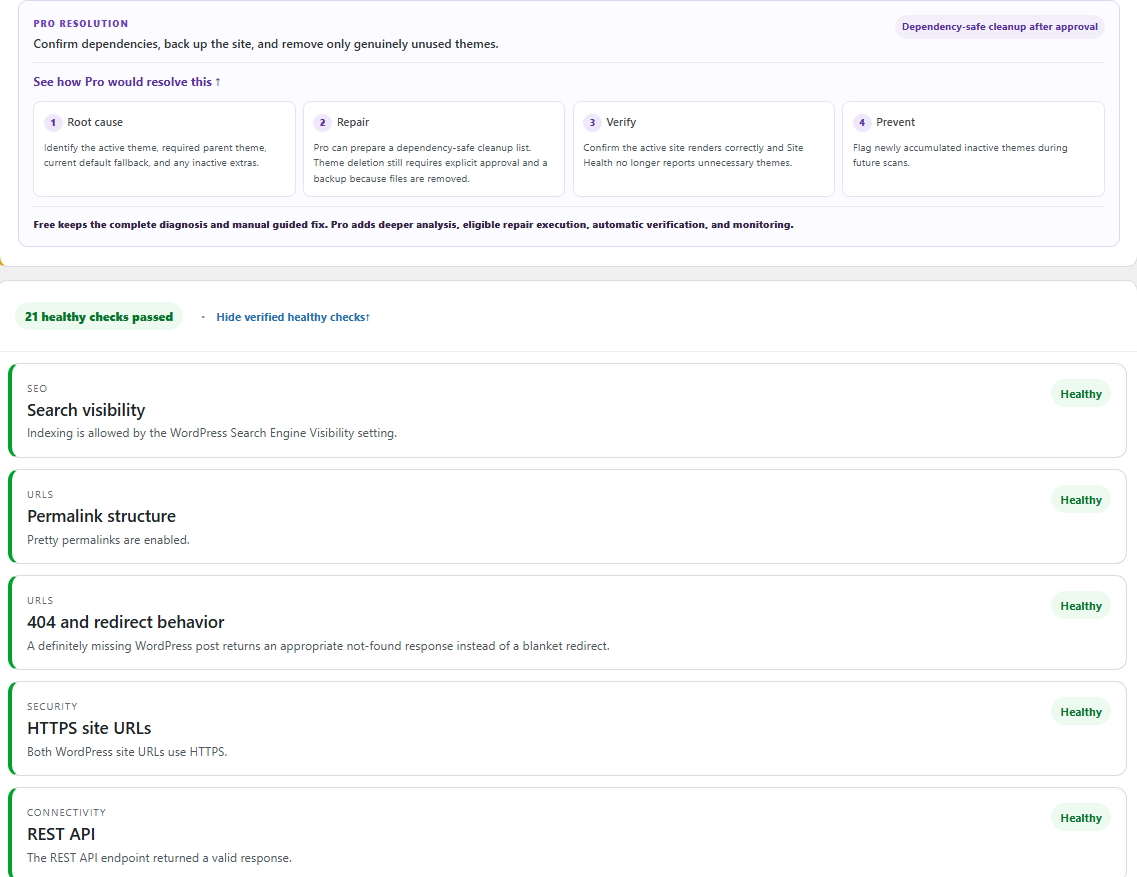The image size is (1137, 877).
Task: Click 'Indexing is allowed' description text
Action: pos(212,433)
